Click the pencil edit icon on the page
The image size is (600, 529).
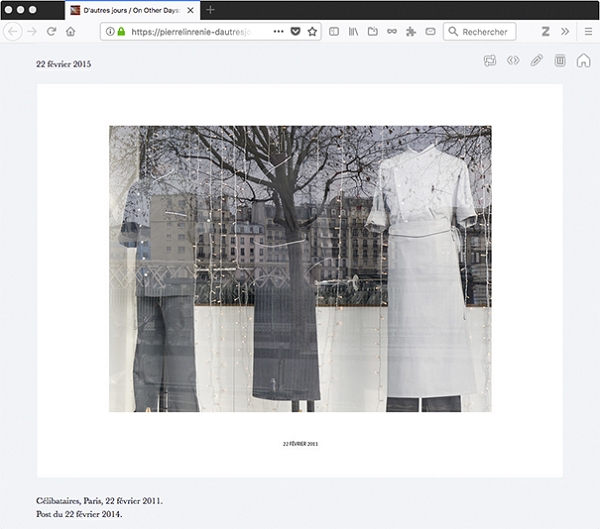pyautogui.click(x=536, y=61)
